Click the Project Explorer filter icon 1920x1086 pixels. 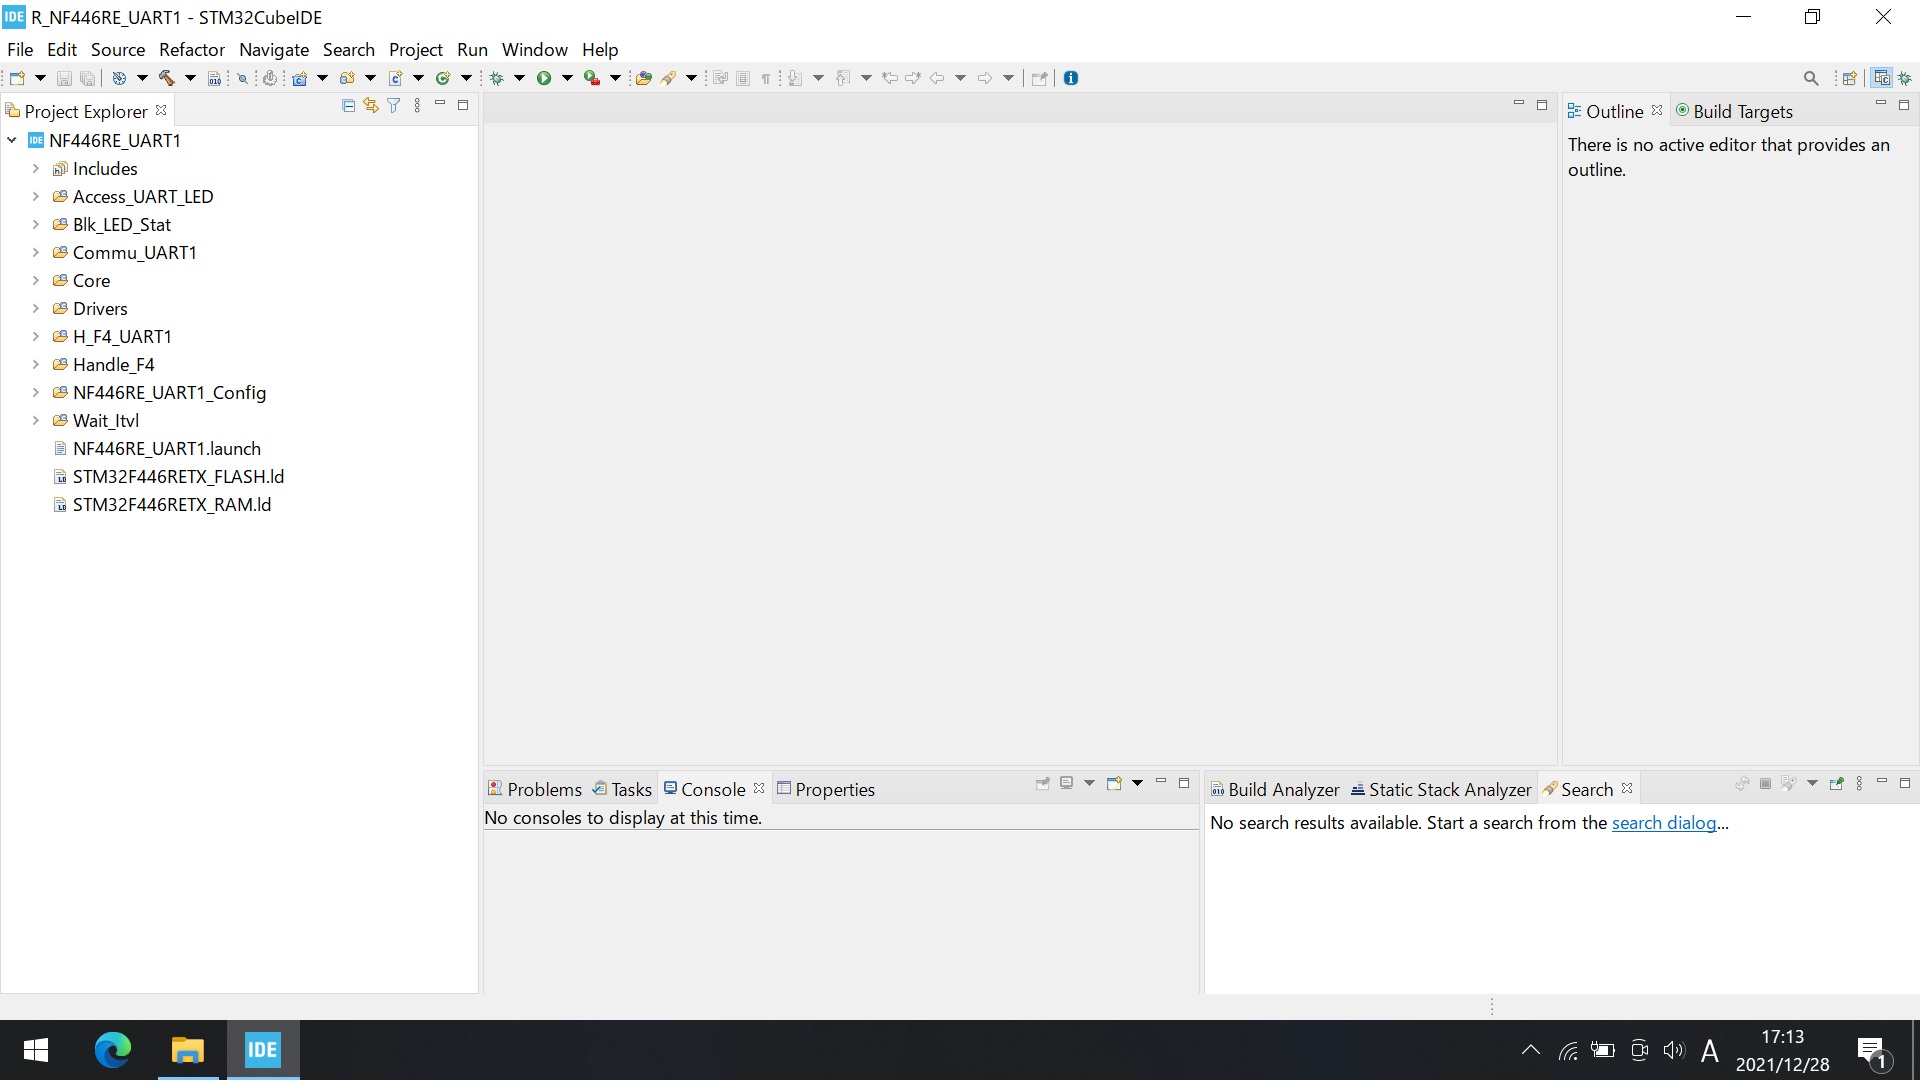point(394,105)
